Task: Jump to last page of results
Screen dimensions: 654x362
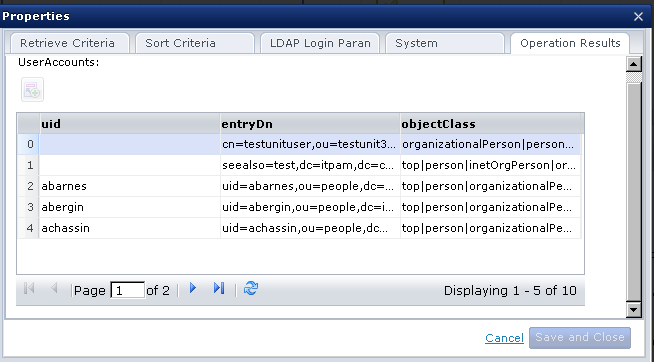Action: tap(219, 288)
